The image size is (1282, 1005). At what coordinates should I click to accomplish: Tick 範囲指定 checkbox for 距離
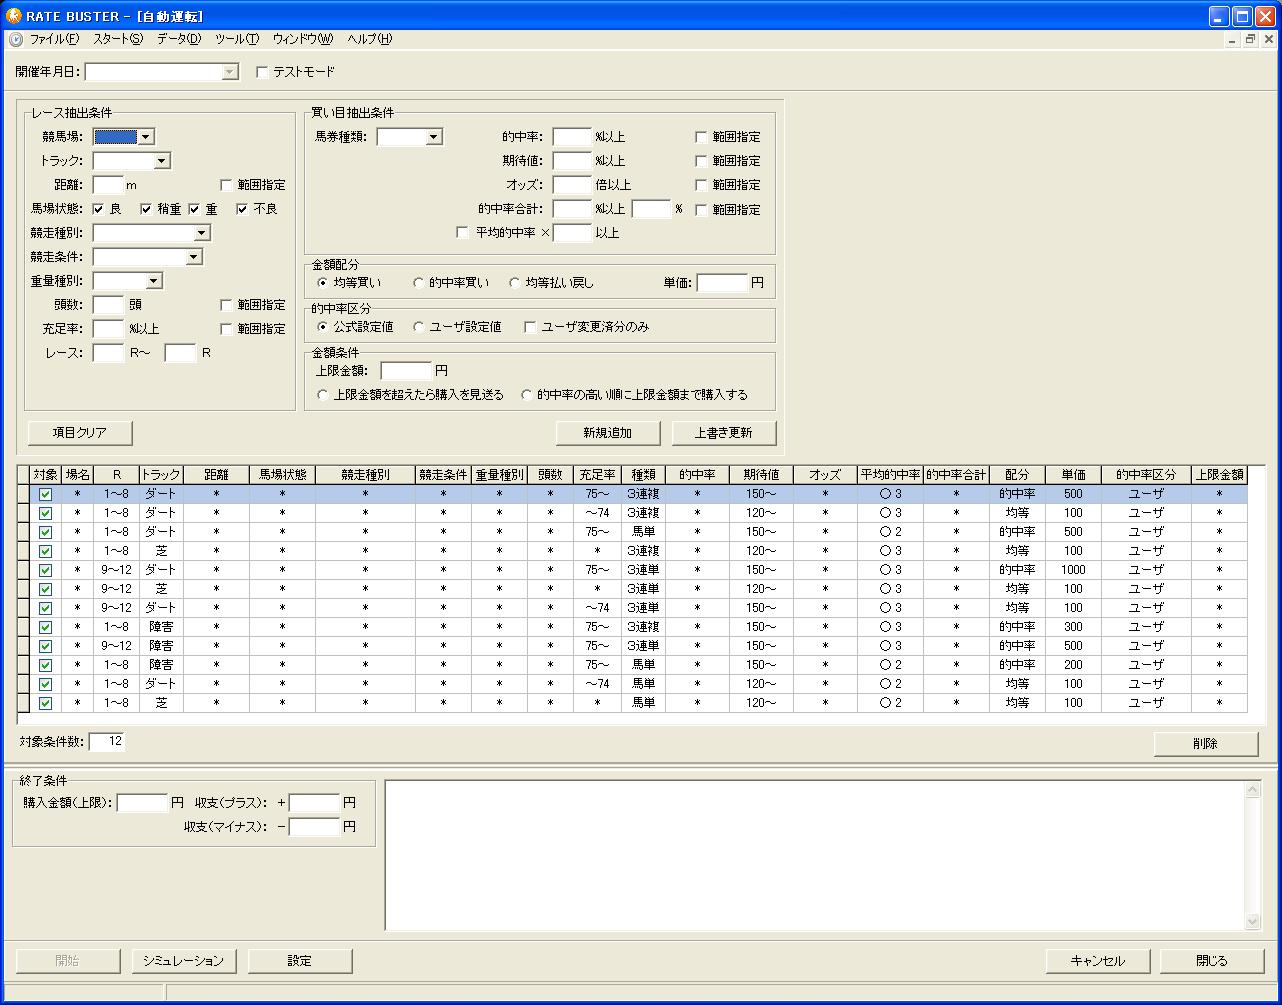(x=226, y=185)
